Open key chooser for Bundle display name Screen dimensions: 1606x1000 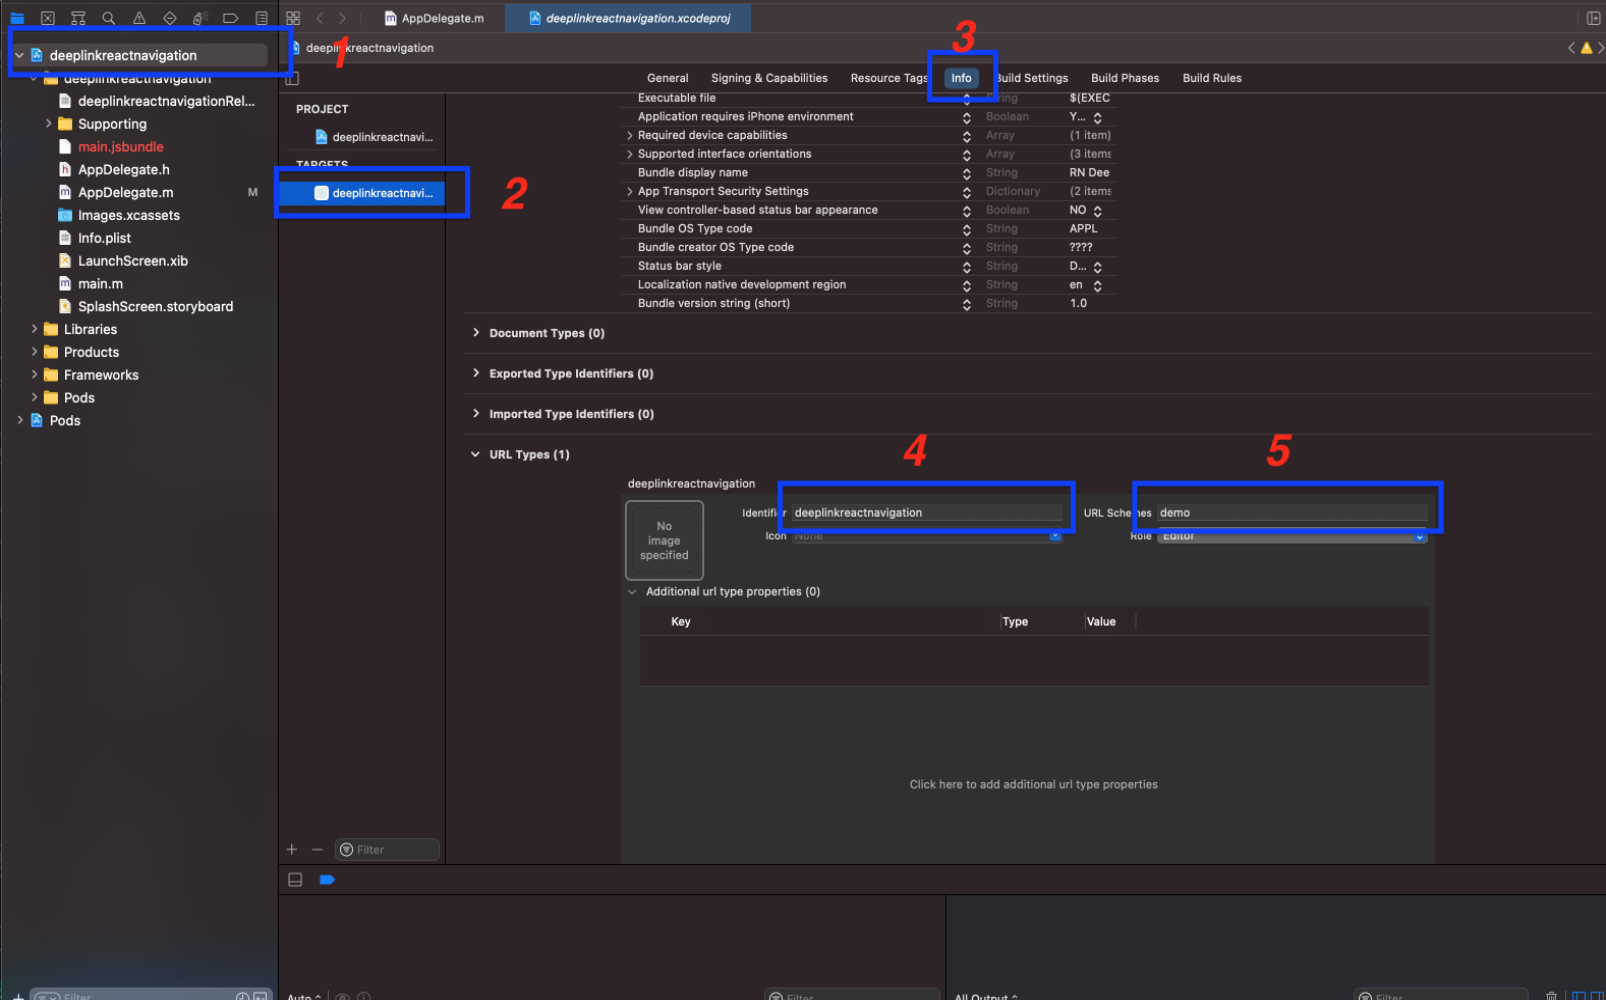966,173
